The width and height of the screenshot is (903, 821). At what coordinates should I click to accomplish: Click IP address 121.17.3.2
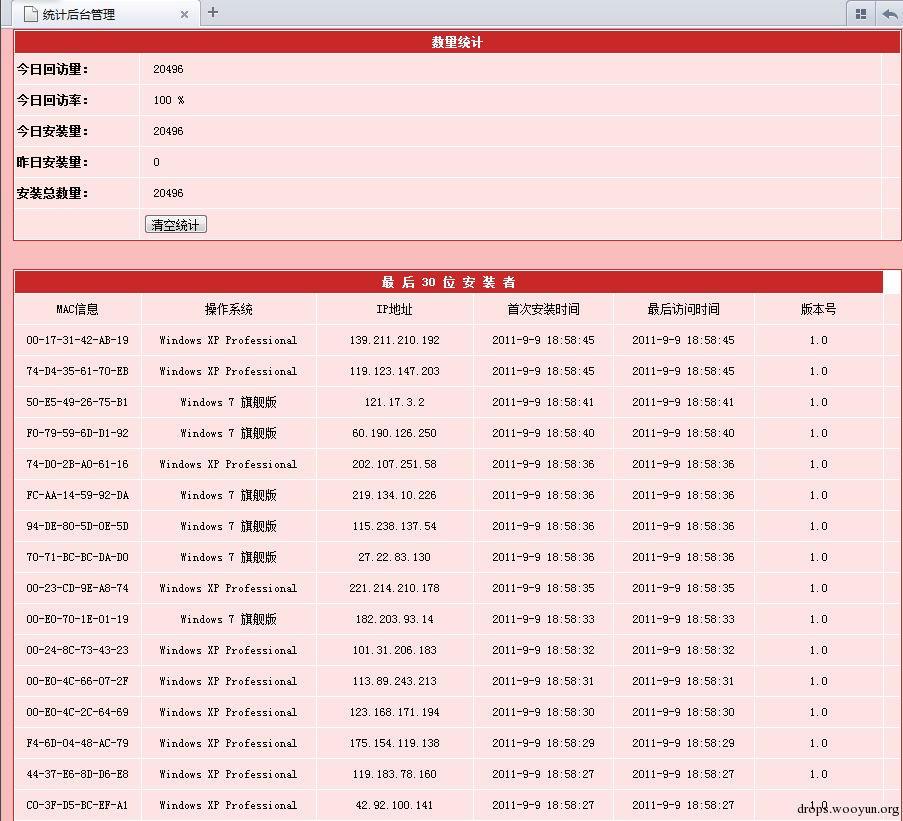[394, 402]
